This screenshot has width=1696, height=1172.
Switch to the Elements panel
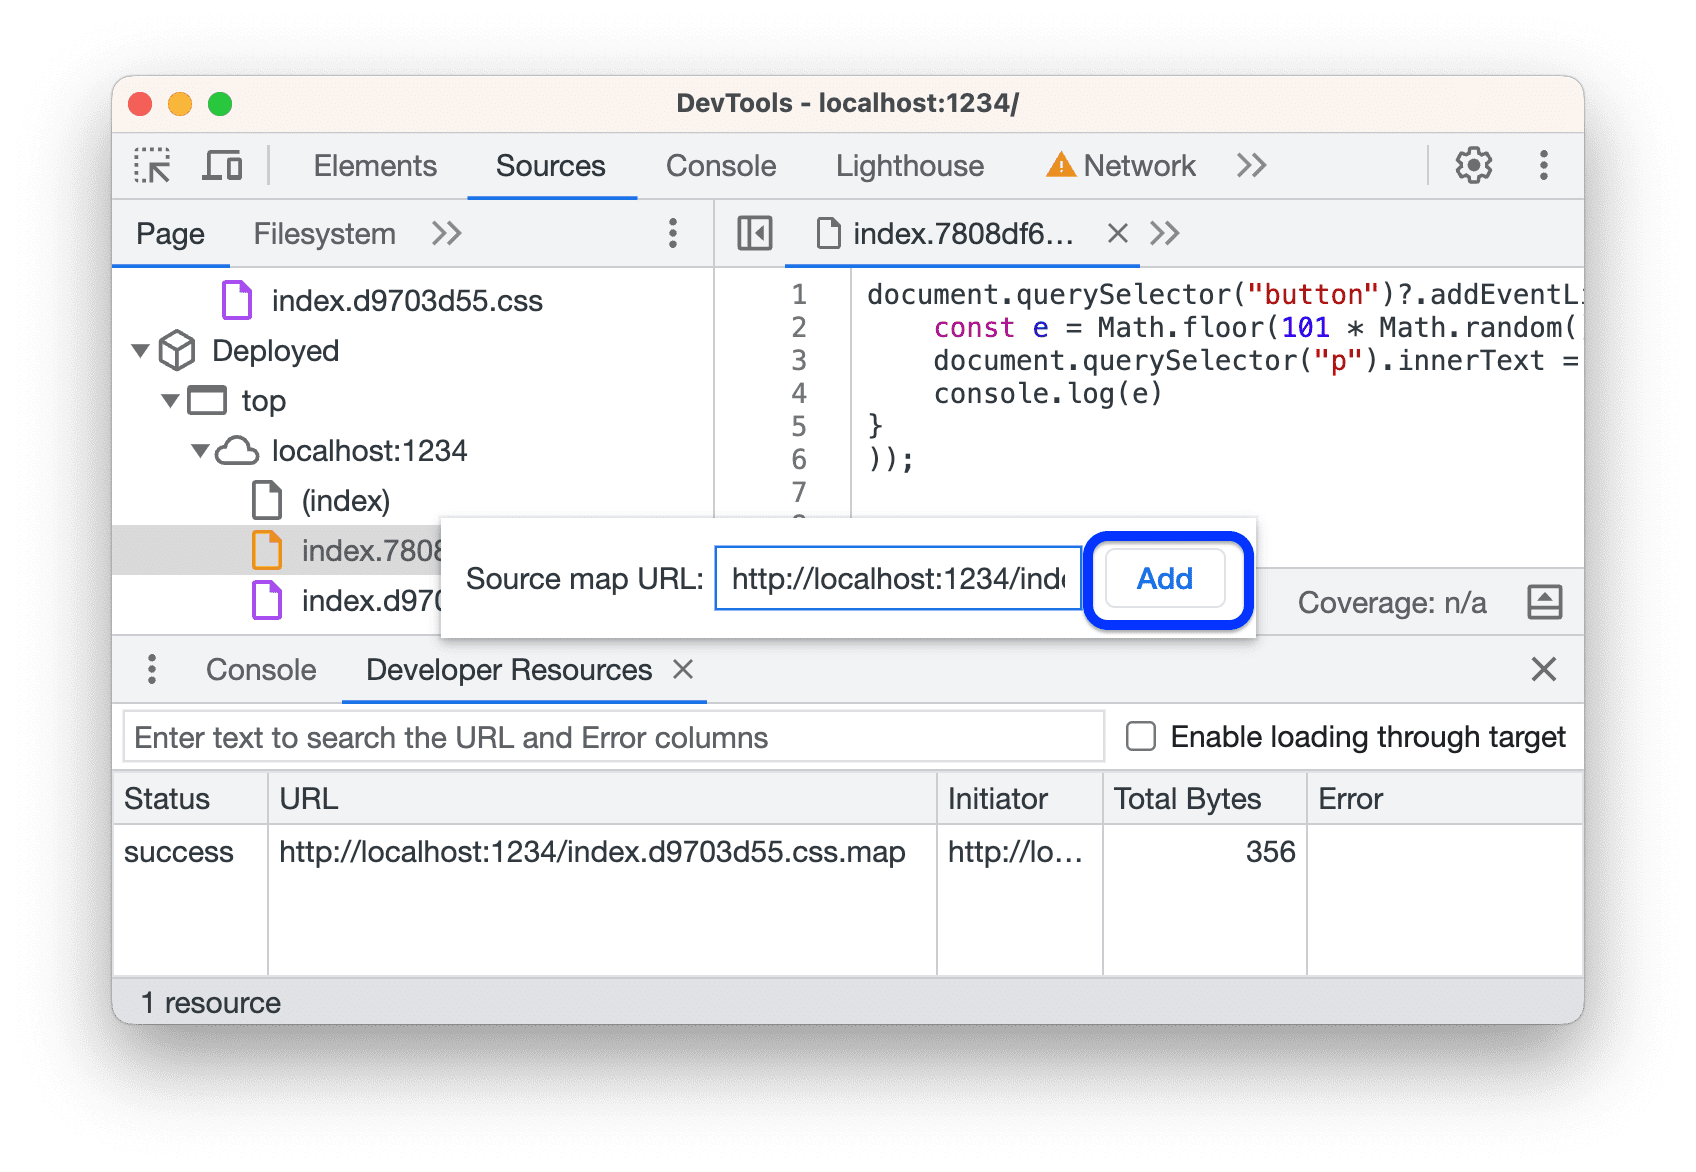374,165
